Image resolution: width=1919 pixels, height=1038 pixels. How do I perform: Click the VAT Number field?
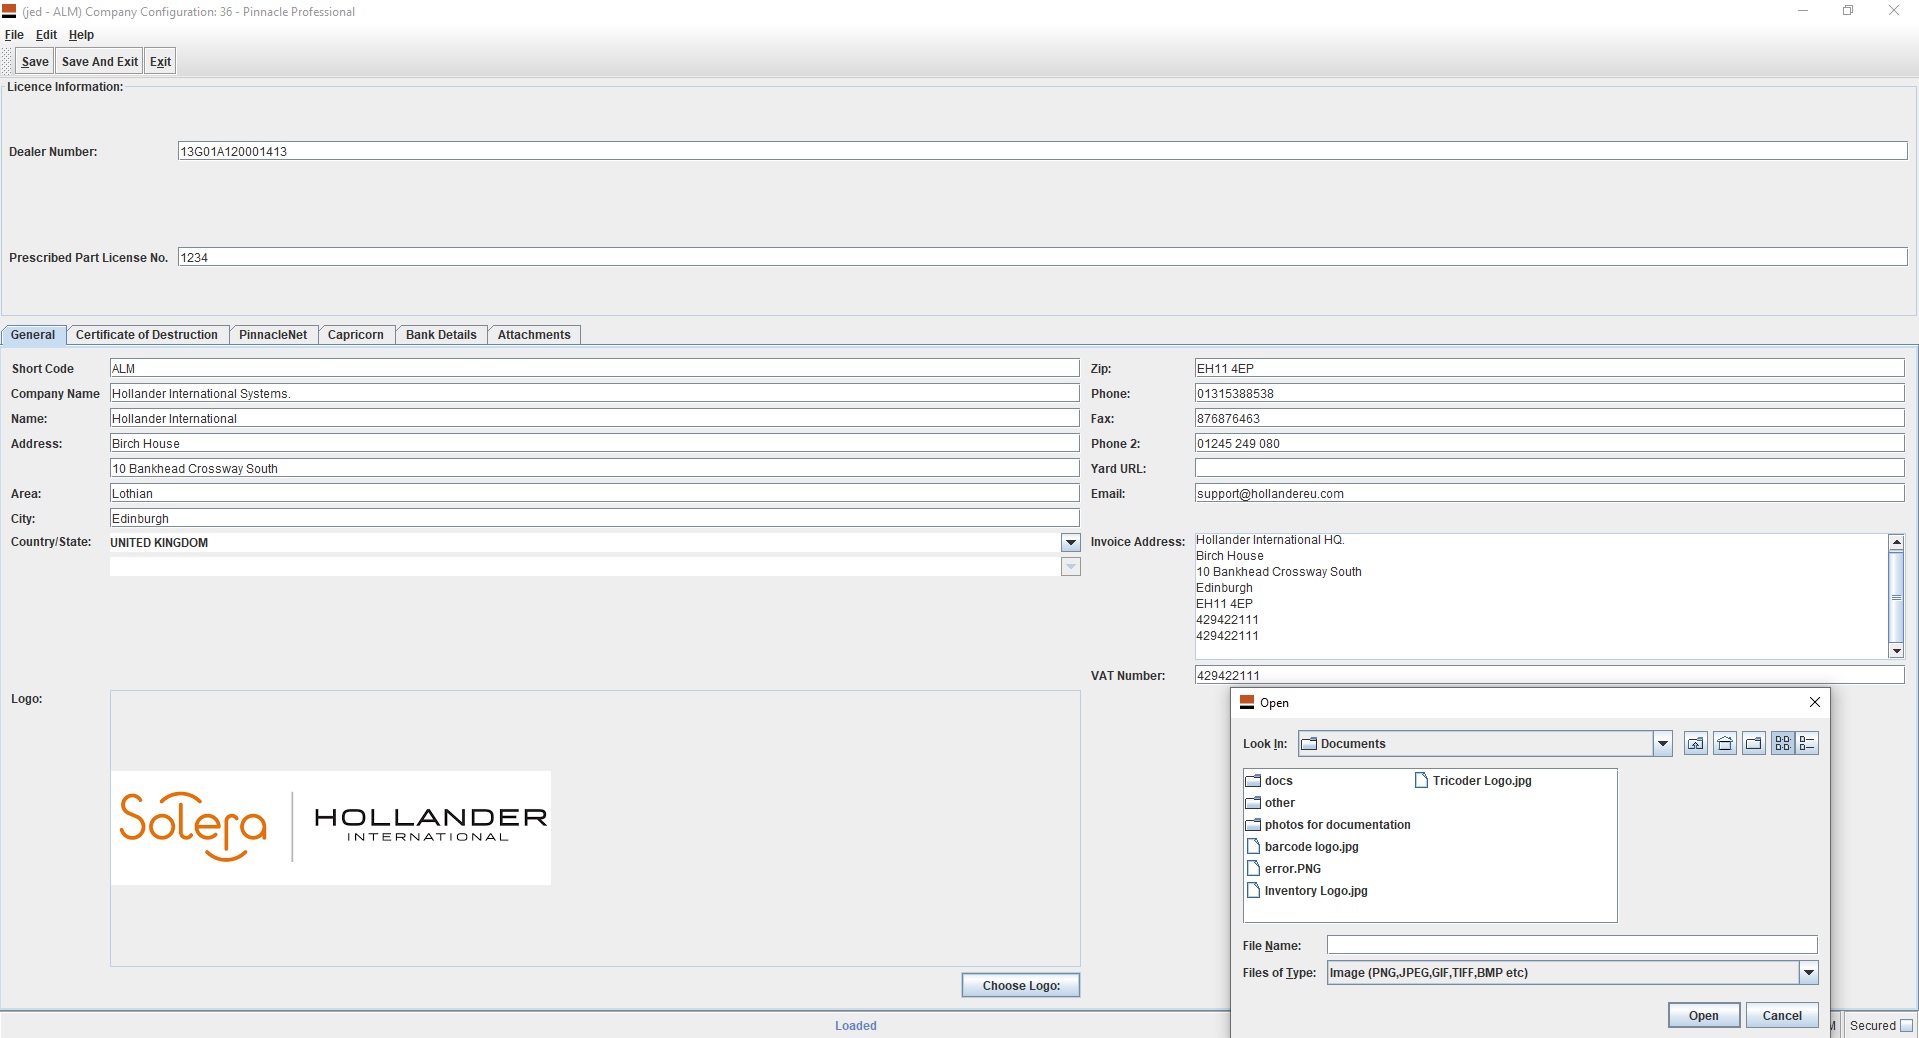tap(1549, 675)
